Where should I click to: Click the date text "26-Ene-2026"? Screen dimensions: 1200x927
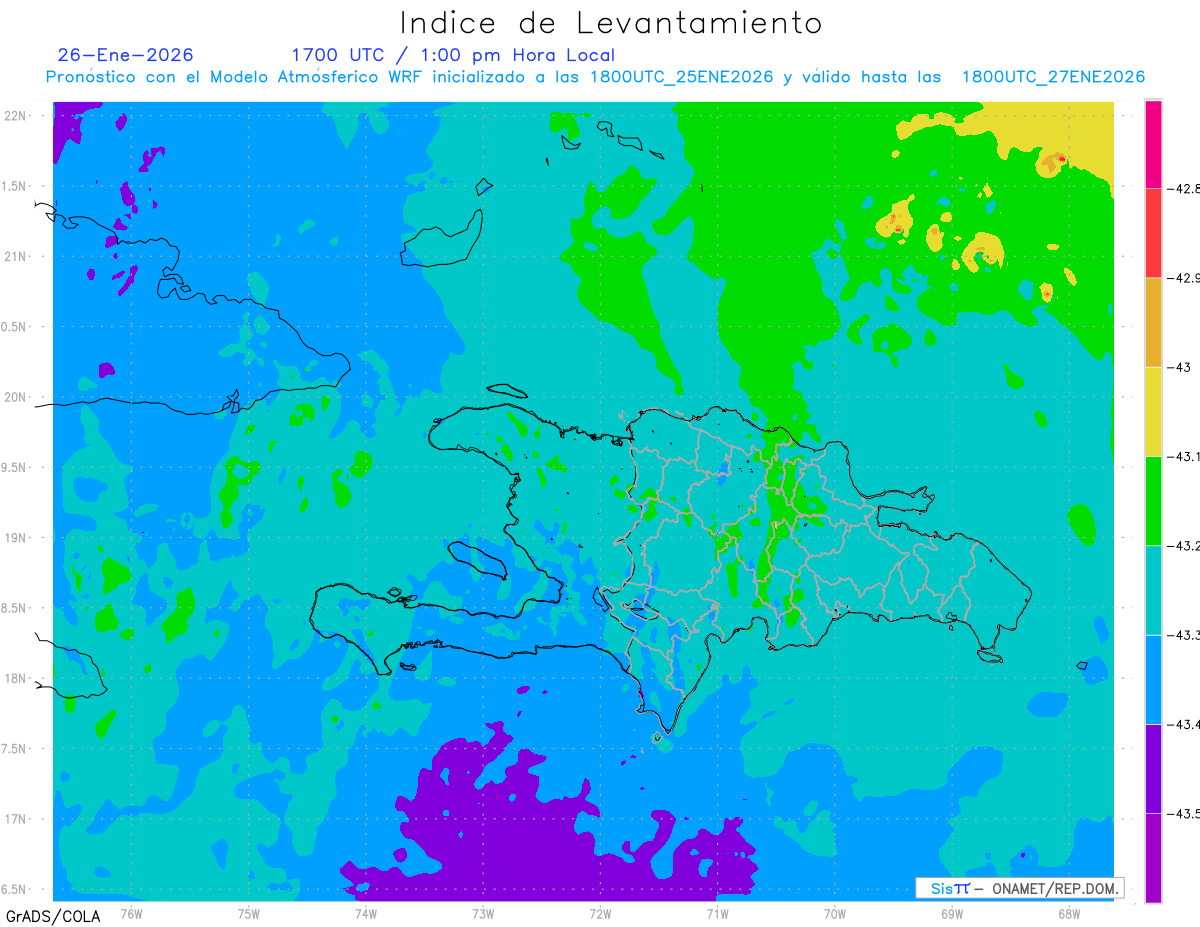pyautogui.click(x=126, y=55)
